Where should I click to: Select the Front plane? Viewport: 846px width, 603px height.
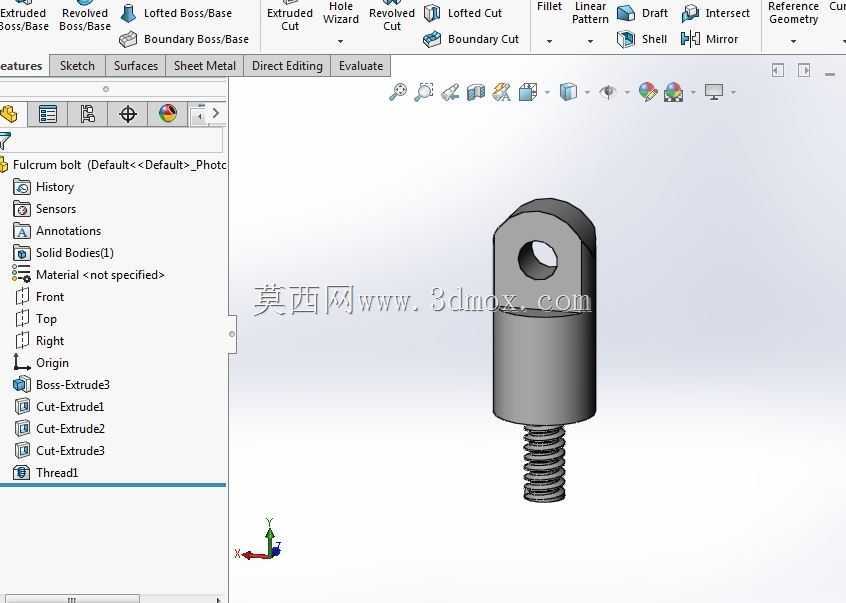click(39, 297)
